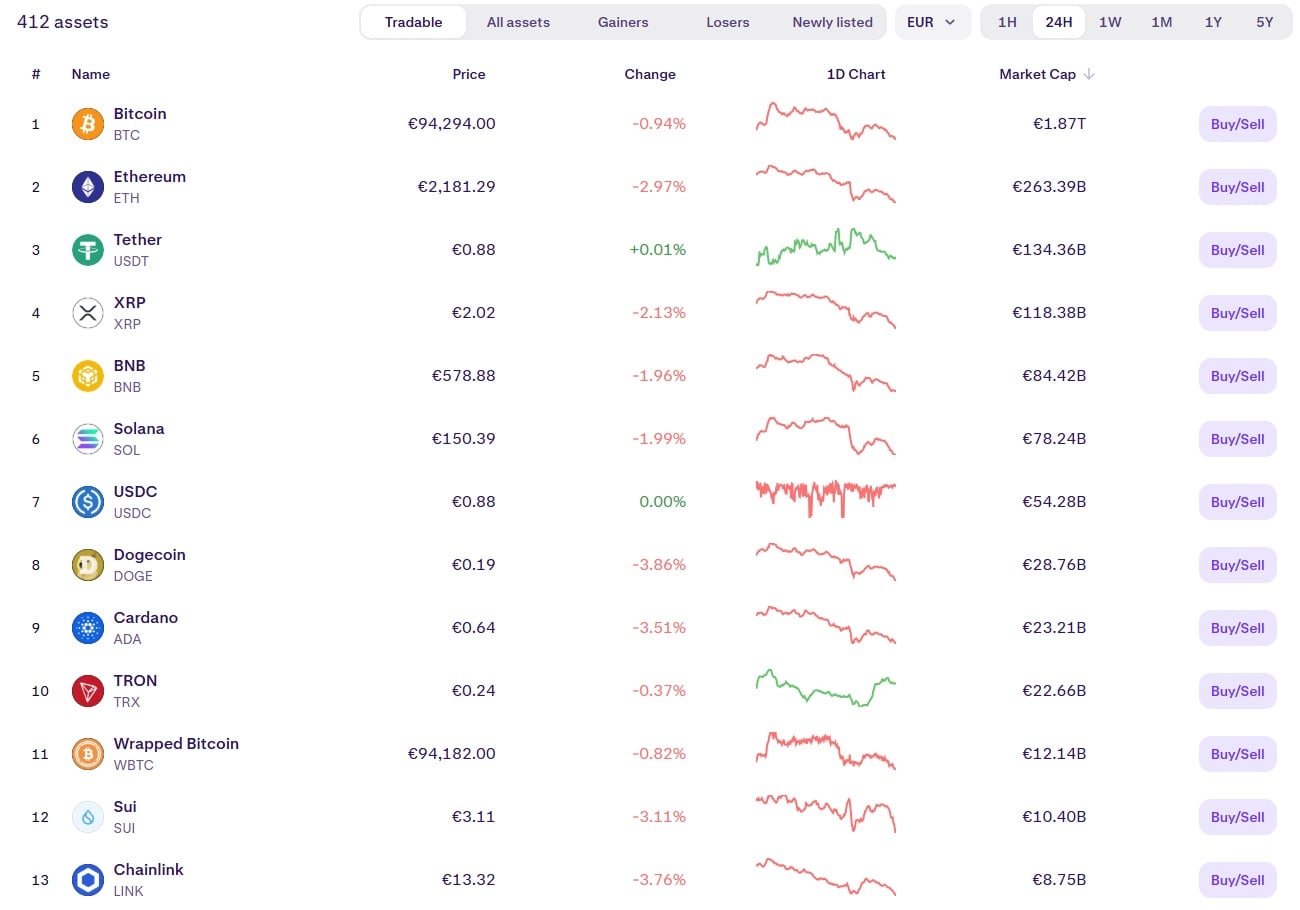
Task: Click the XRP logo icon
Action: point(87,312)
